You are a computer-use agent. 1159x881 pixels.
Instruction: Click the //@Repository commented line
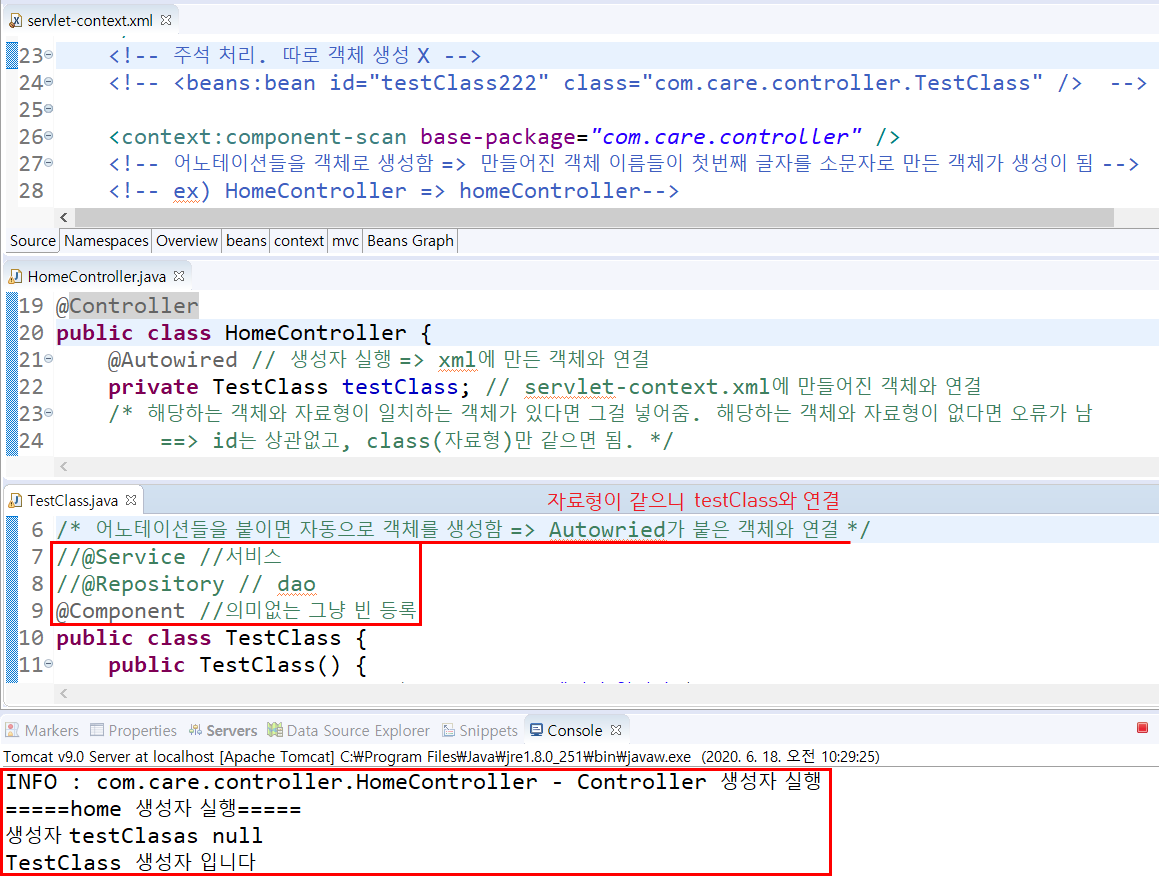[186, 584]
